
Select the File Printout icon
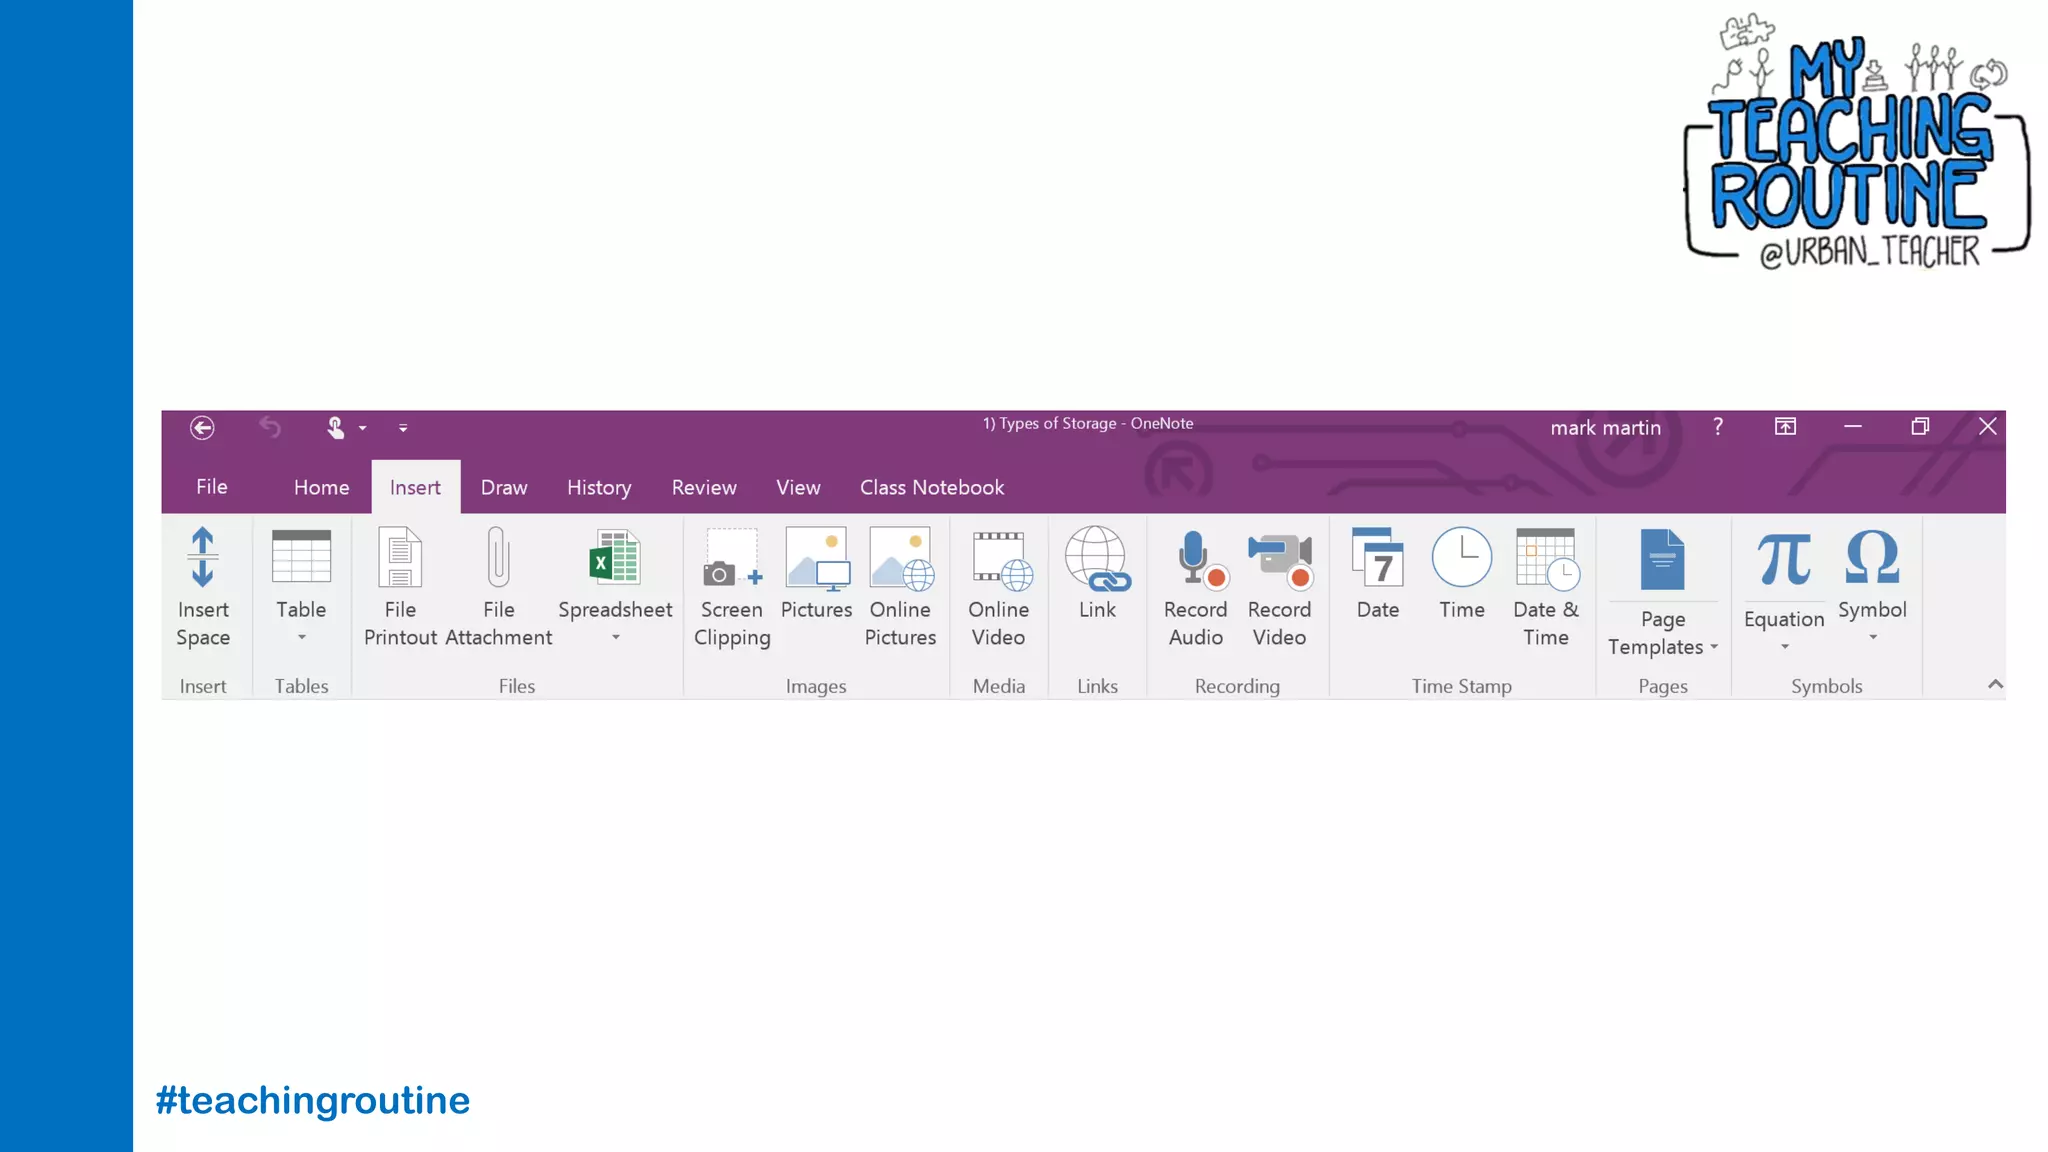click(x=400, y=558)
